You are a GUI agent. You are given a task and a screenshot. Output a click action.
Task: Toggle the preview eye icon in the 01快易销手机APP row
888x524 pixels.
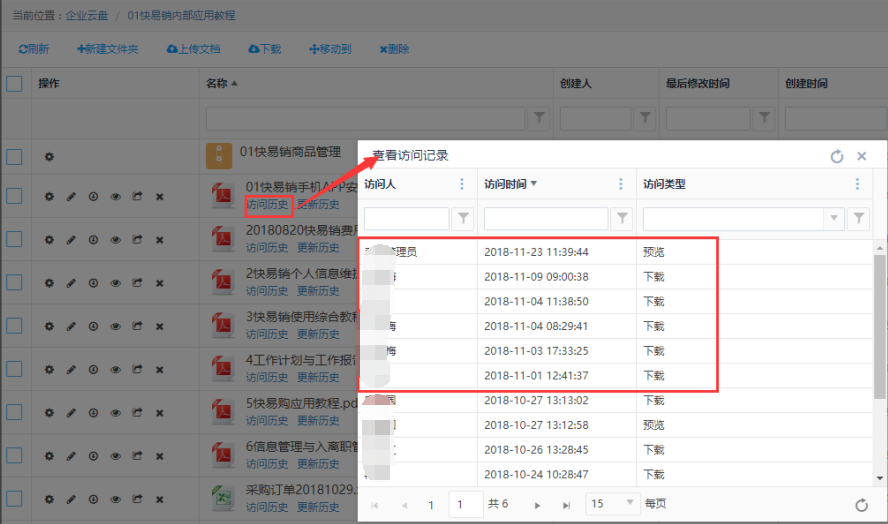click(115, 197)
